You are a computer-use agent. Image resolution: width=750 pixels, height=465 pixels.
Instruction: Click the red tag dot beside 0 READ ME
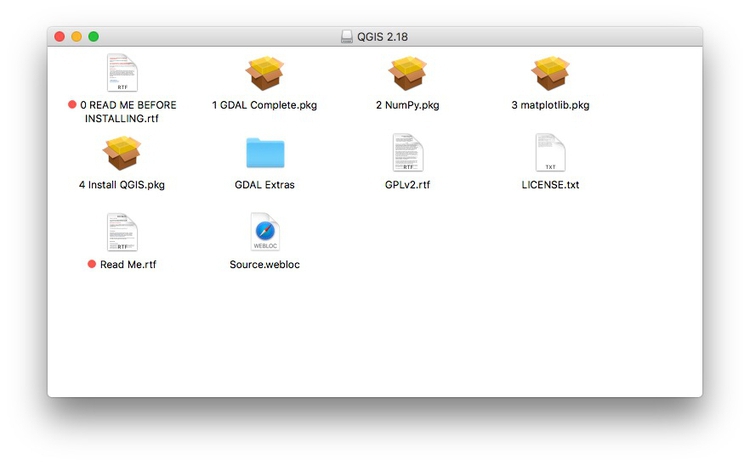(x=72, y=104)
